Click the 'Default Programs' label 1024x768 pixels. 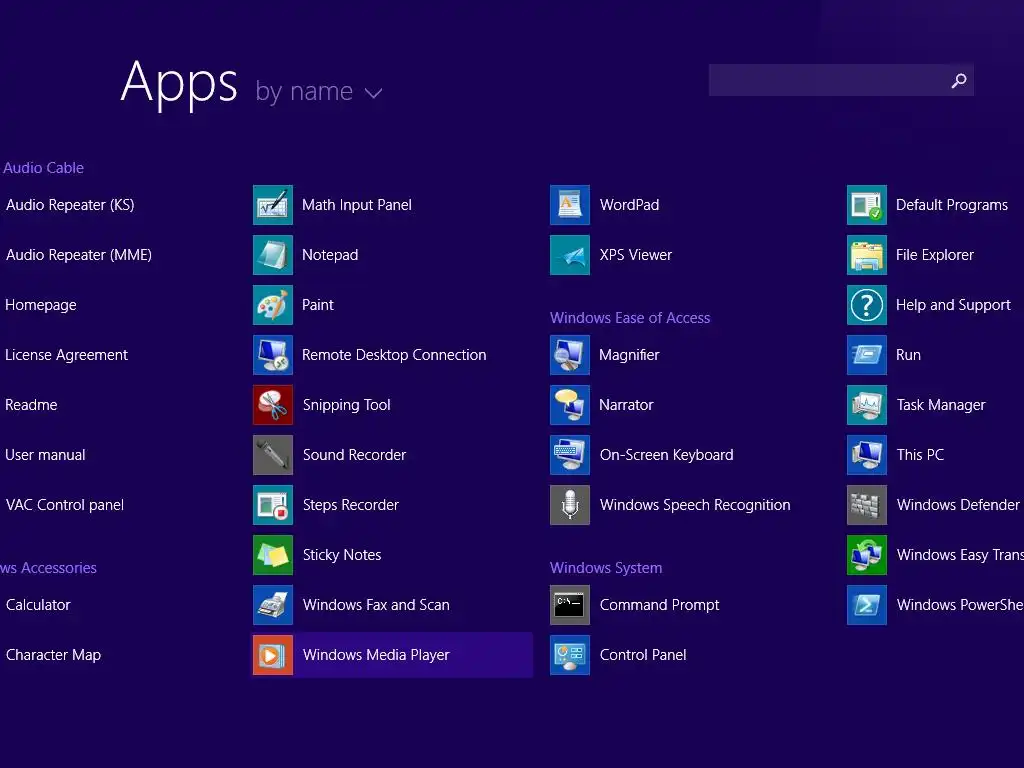click(952, 205)
